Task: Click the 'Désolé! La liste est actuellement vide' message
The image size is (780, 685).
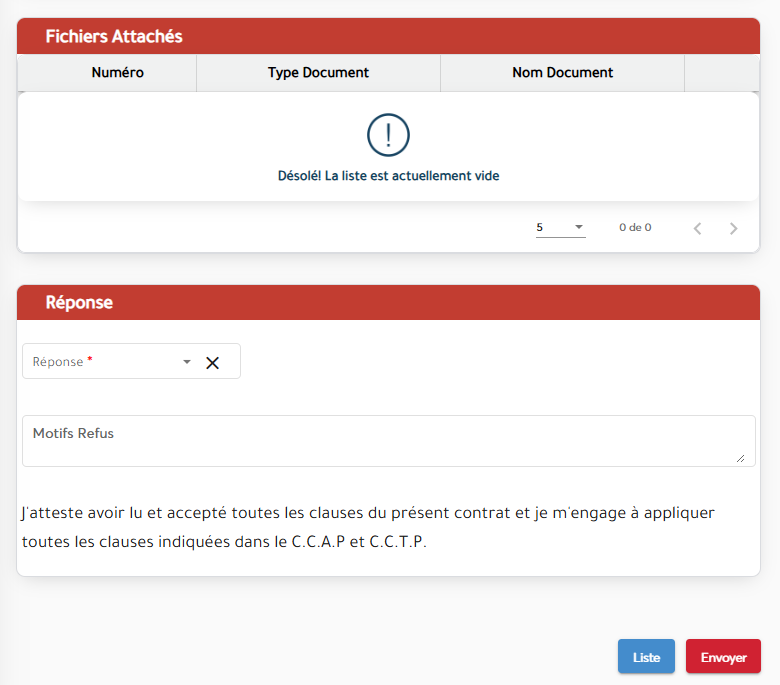Action: click(x=388, y=176)
